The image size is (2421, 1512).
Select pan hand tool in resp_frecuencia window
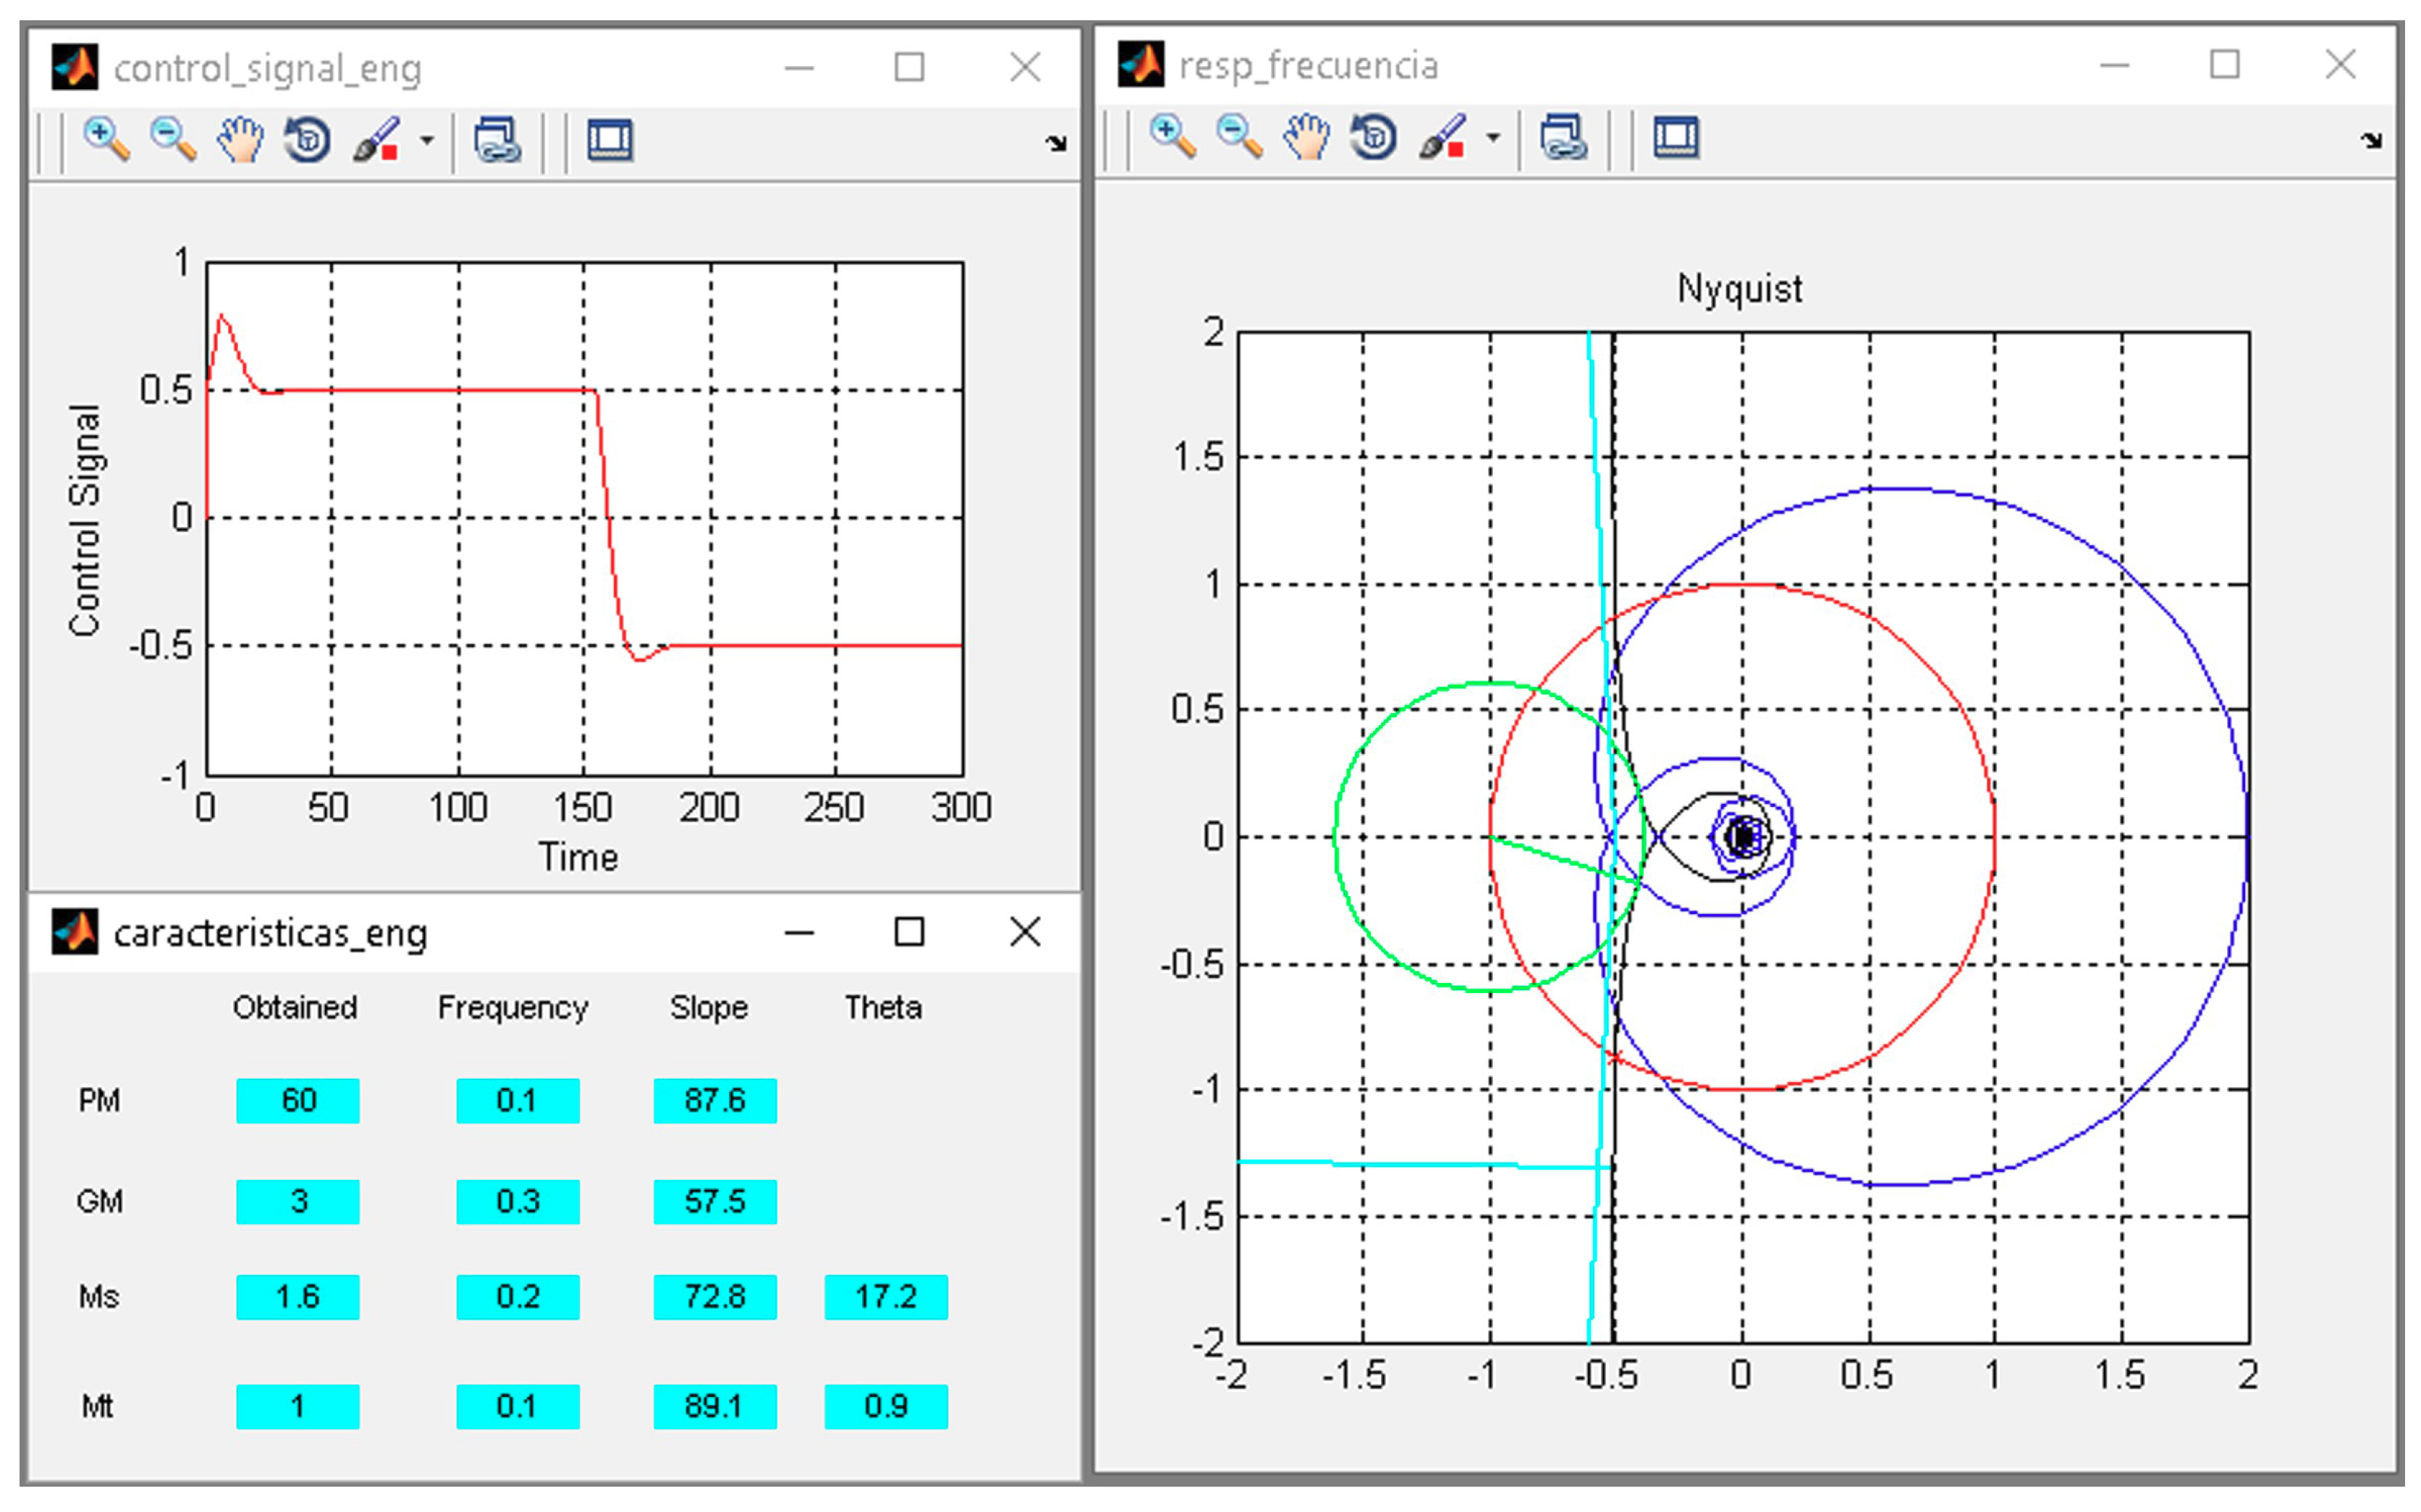point(1306,136)
